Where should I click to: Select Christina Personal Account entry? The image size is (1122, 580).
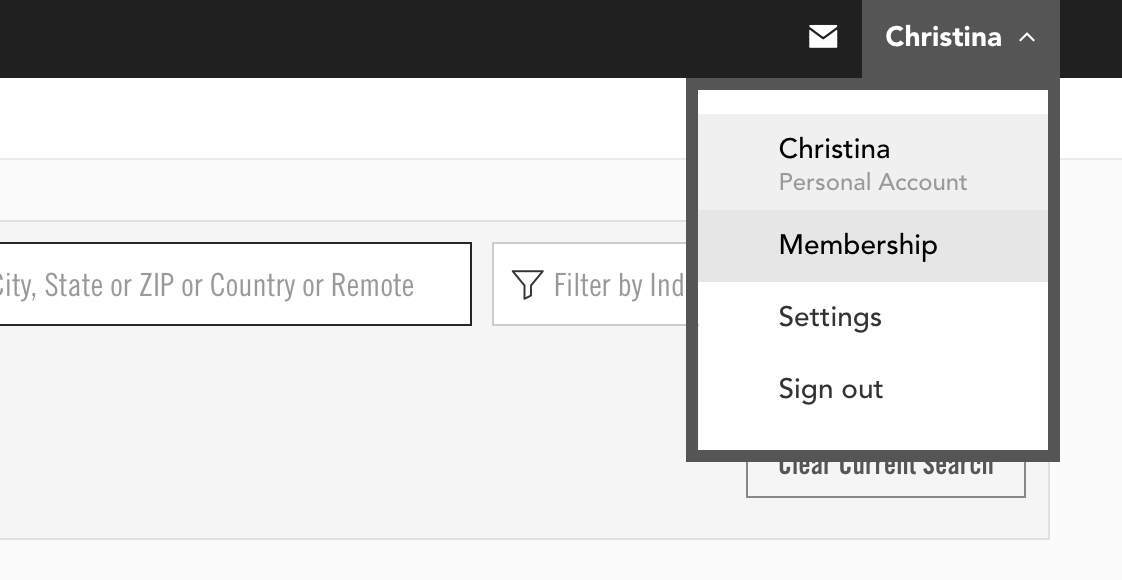click(872, 163)
